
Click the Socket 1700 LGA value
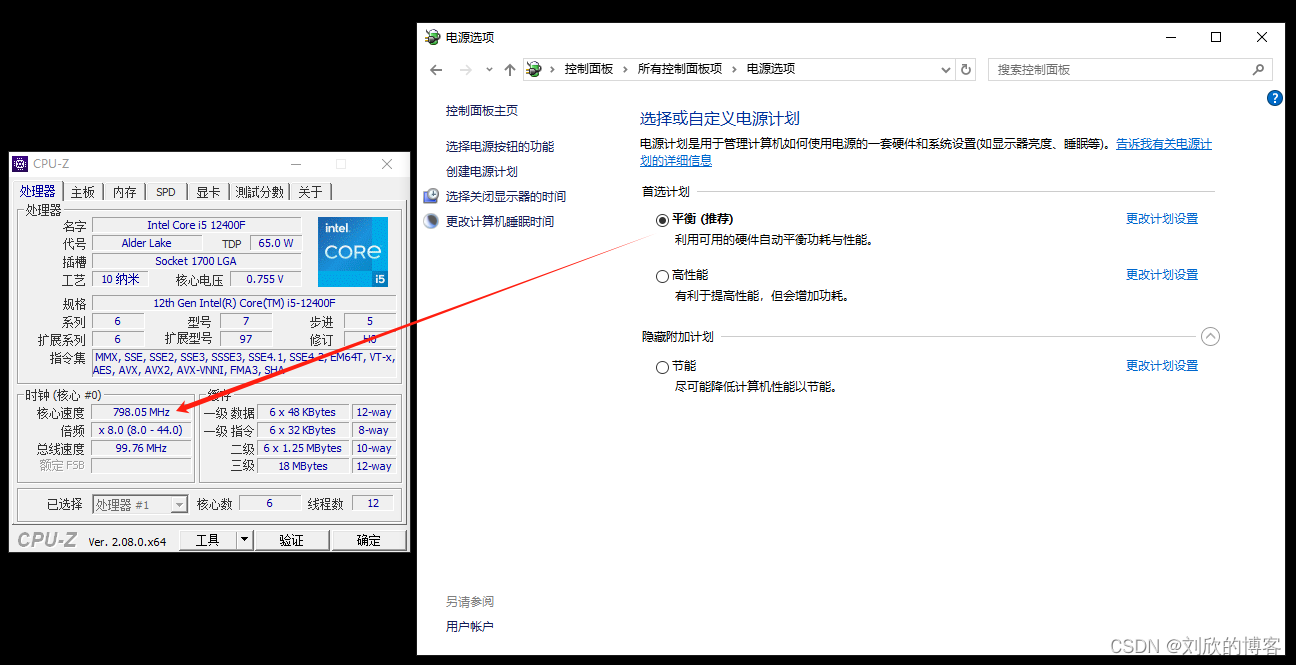pyautogui.click(x=196, y=261)
